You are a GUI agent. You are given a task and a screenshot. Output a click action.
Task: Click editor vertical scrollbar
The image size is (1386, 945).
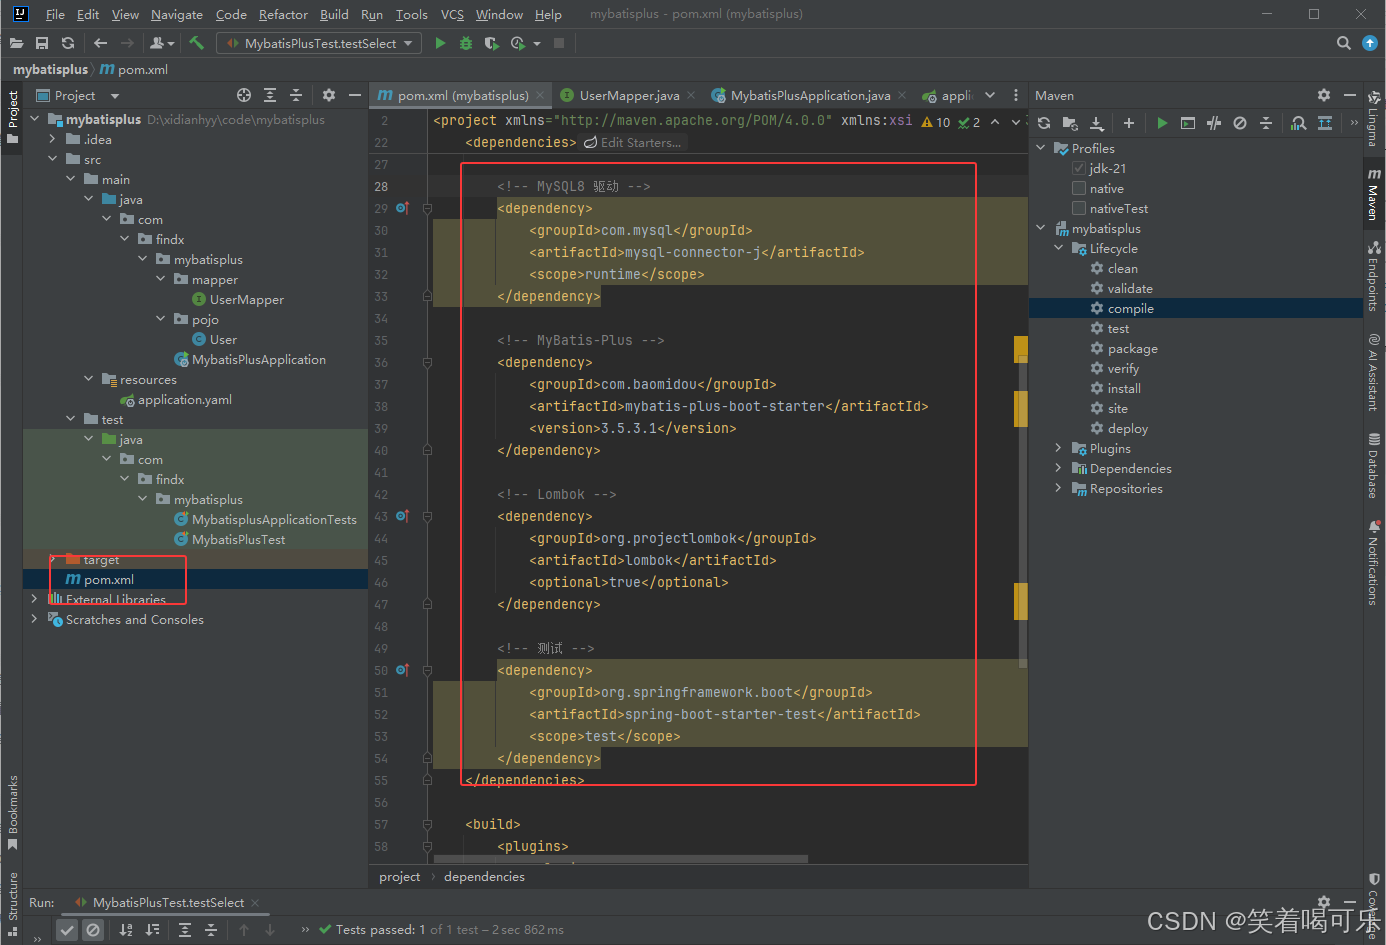click(1023, 511)
